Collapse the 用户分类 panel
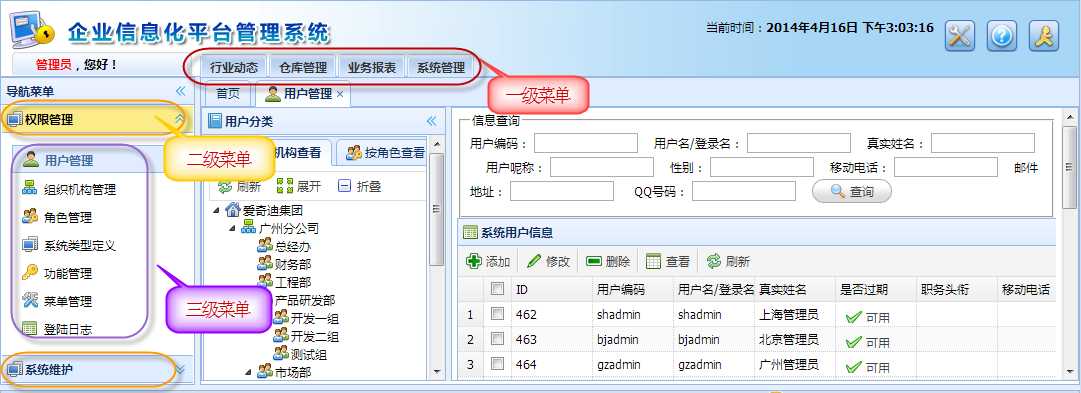 pos(432,121)
